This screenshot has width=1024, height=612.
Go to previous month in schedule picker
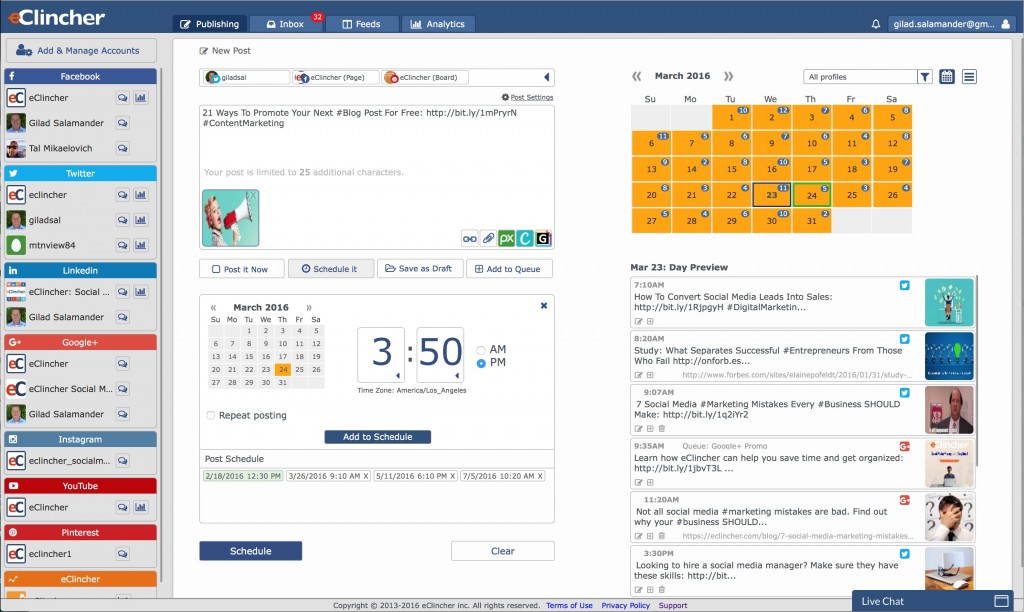coord(213,308)
